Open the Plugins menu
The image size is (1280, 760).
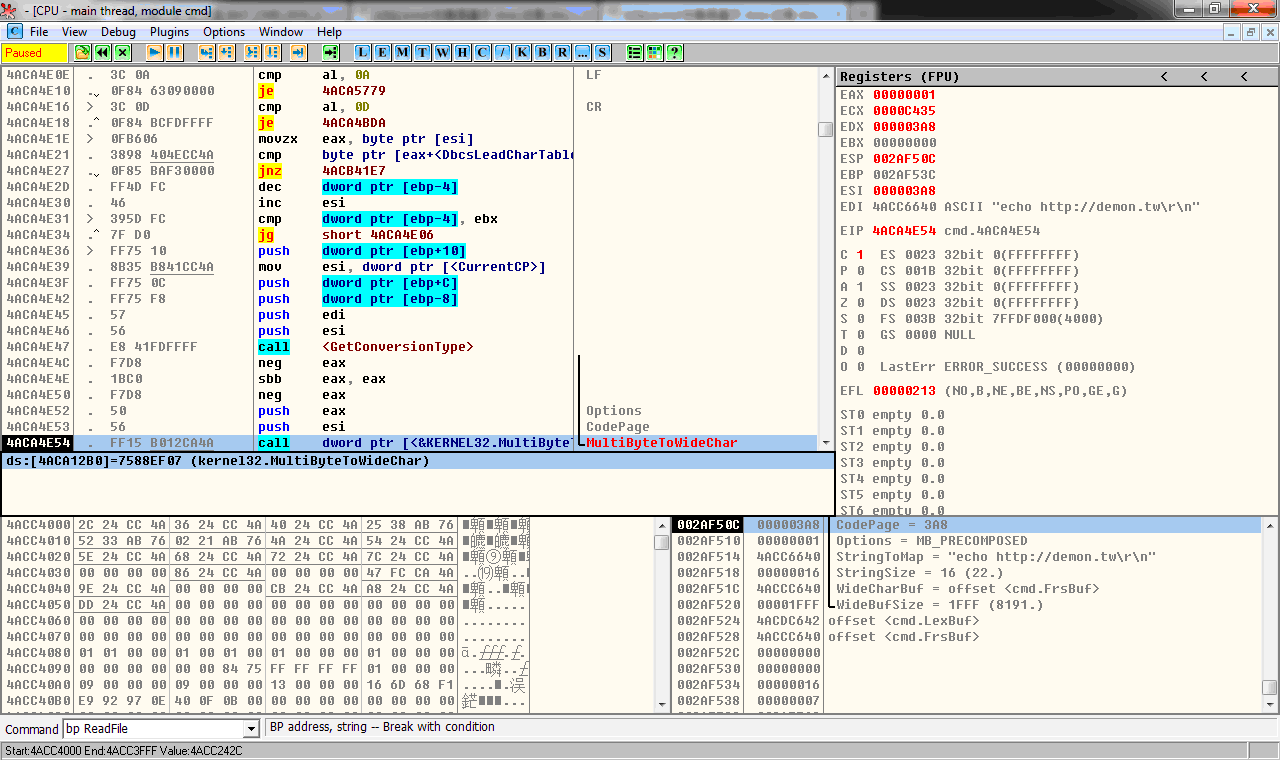(x=169, y=32)
